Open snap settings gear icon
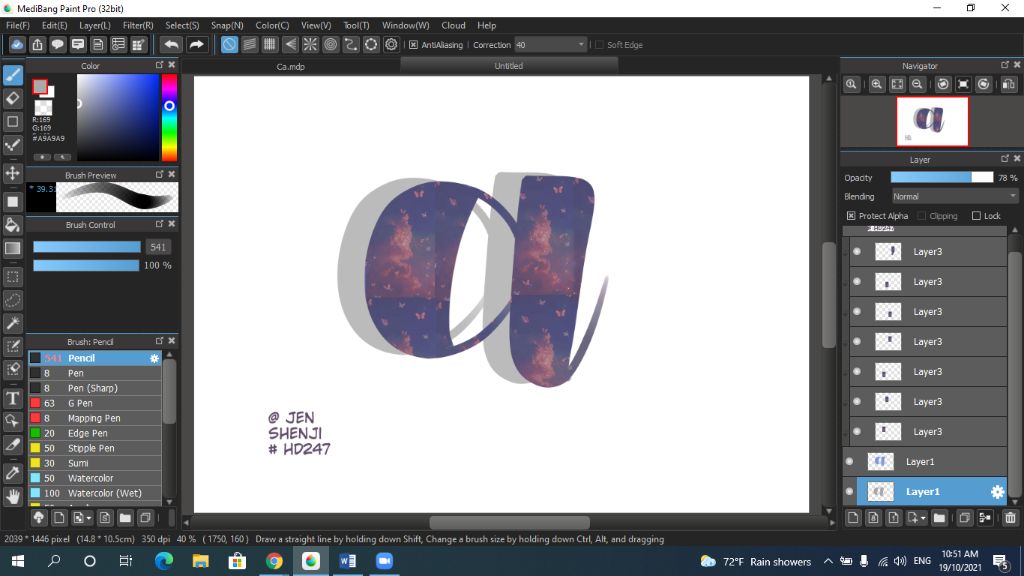 pyautogui.click(x=391, y=44)
